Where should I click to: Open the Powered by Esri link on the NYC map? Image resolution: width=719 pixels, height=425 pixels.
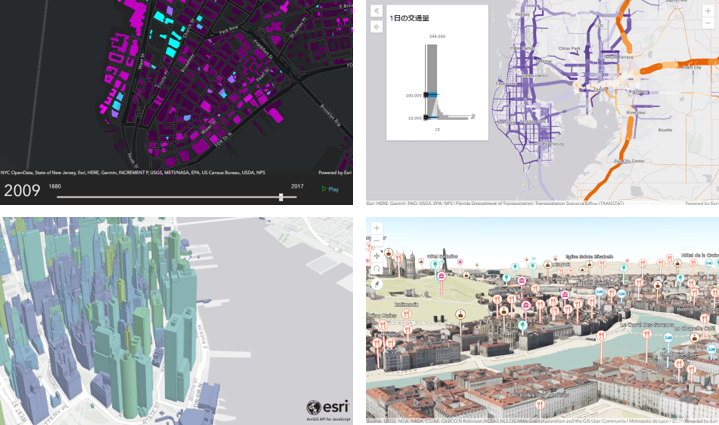tap(335, 173)
